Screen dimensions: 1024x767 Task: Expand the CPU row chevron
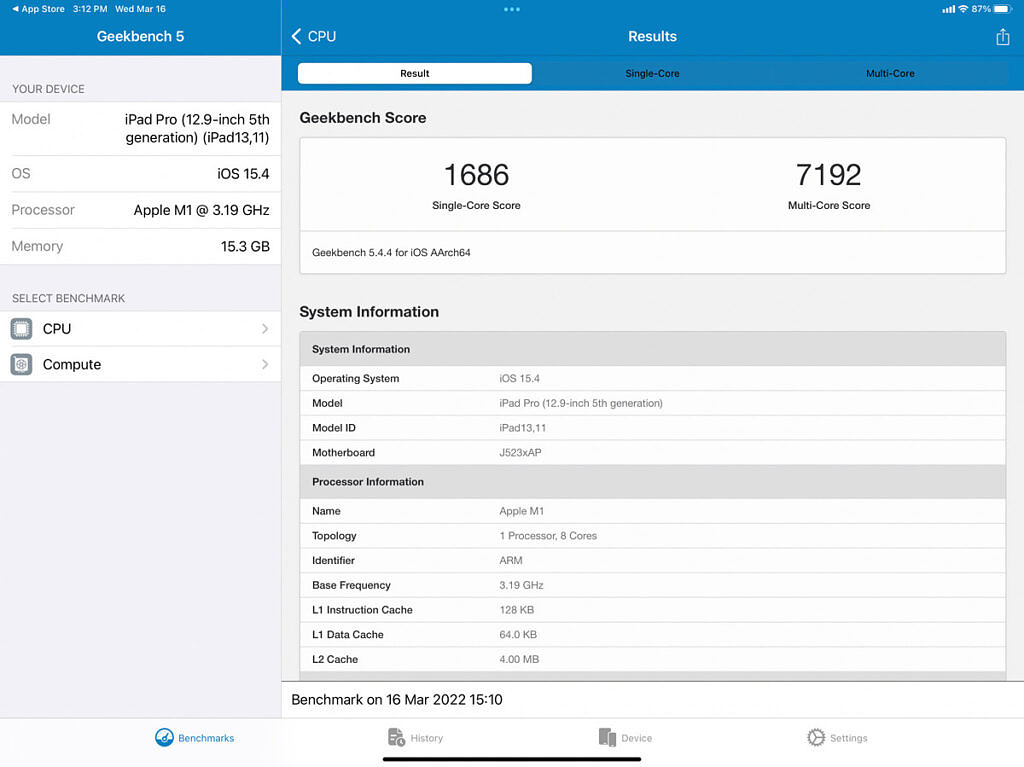point(264,329)
